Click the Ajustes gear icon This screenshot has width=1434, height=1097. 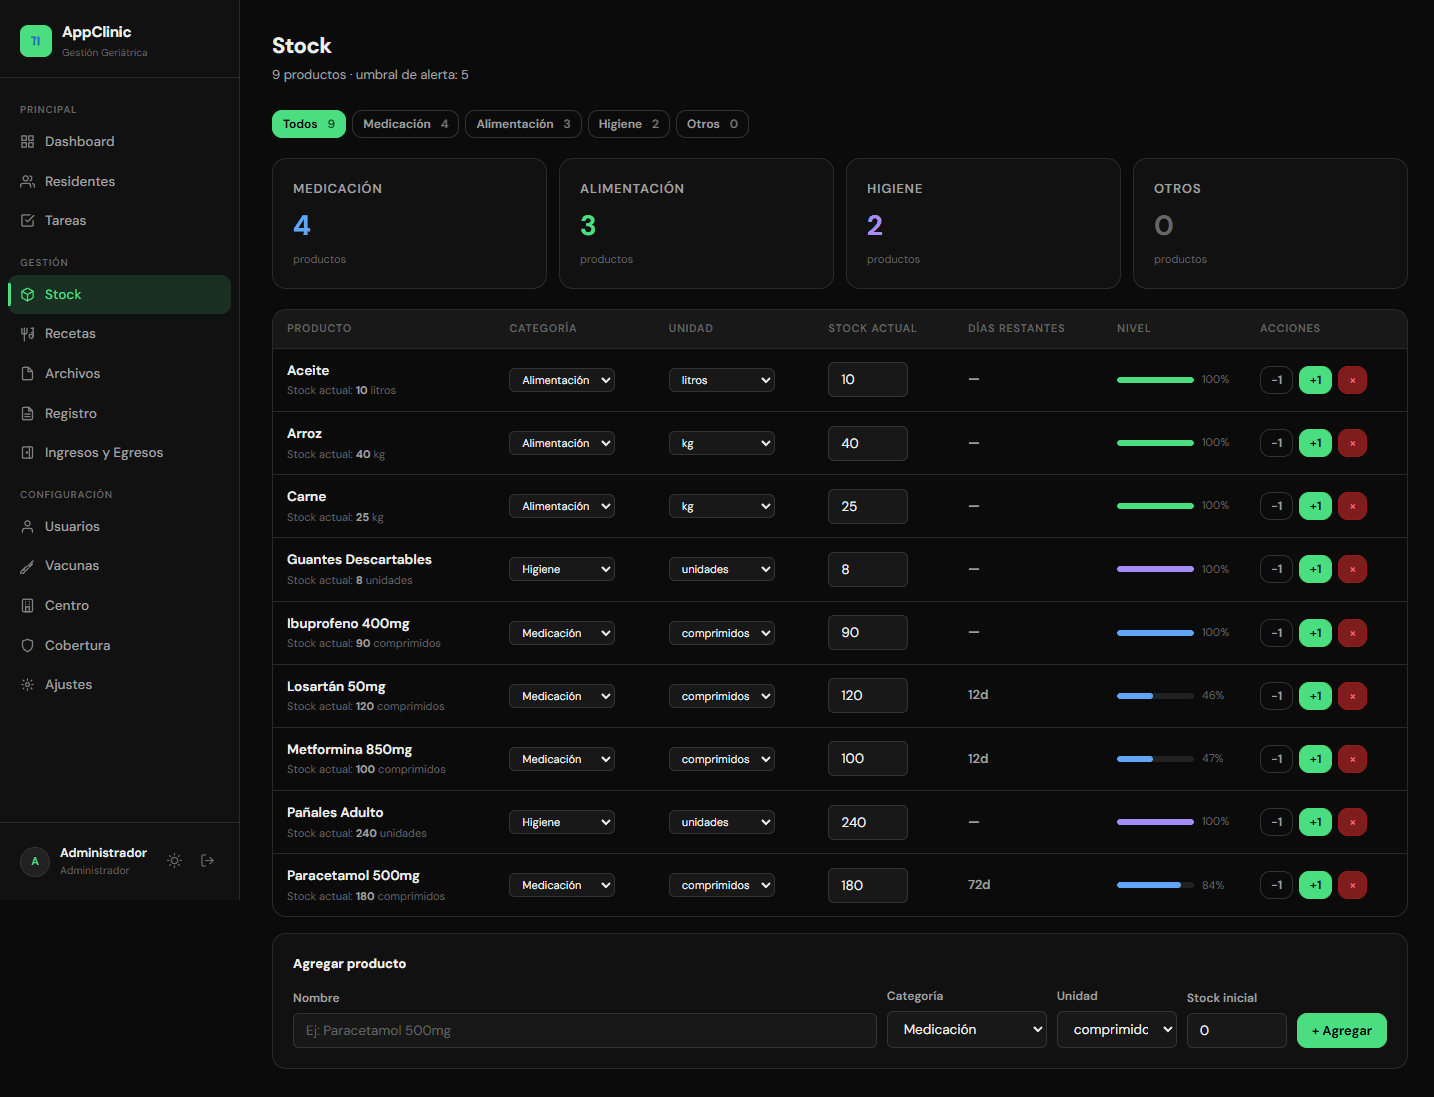click(28, 685)
